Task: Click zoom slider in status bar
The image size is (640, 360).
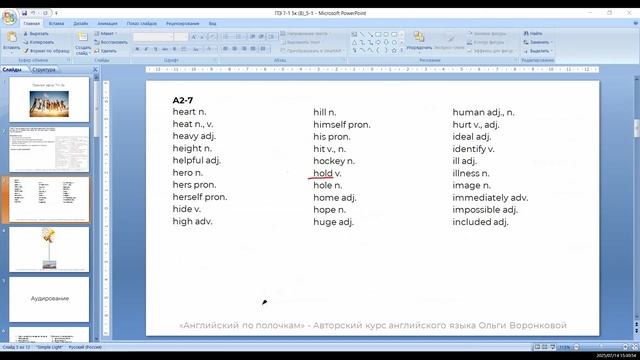Action: click(601, 347)
